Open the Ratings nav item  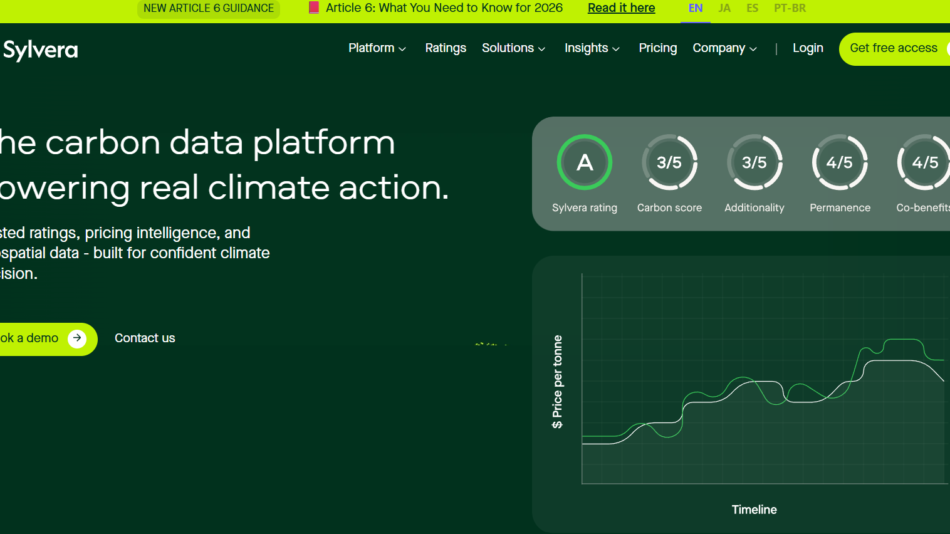pos(445,48)
